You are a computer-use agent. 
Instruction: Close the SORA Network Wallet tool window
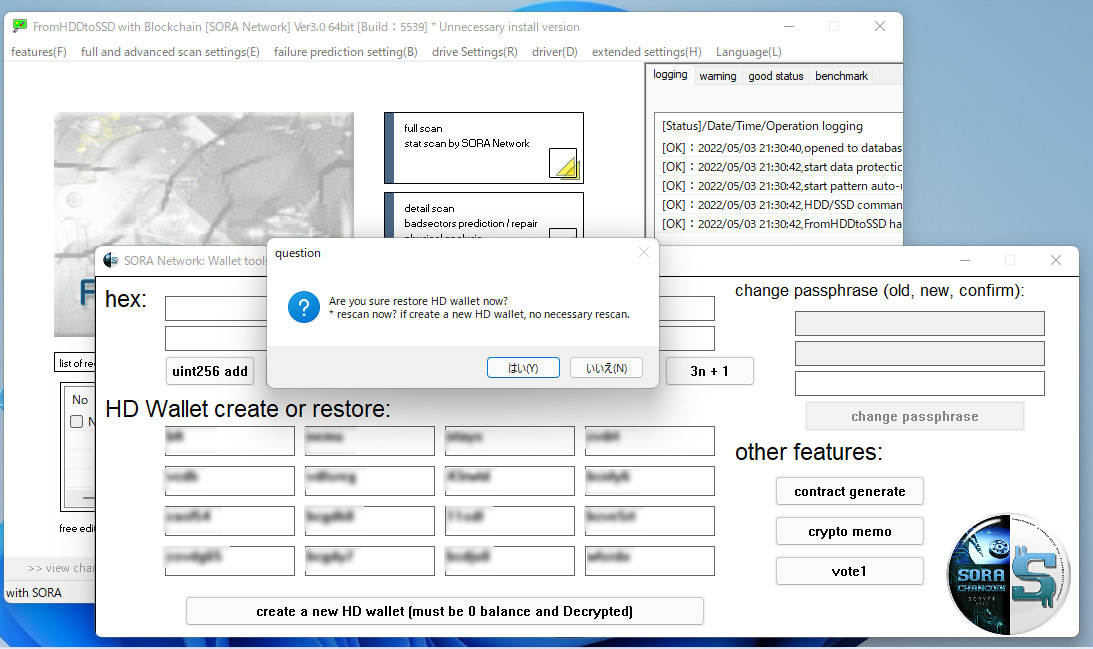1055,260
